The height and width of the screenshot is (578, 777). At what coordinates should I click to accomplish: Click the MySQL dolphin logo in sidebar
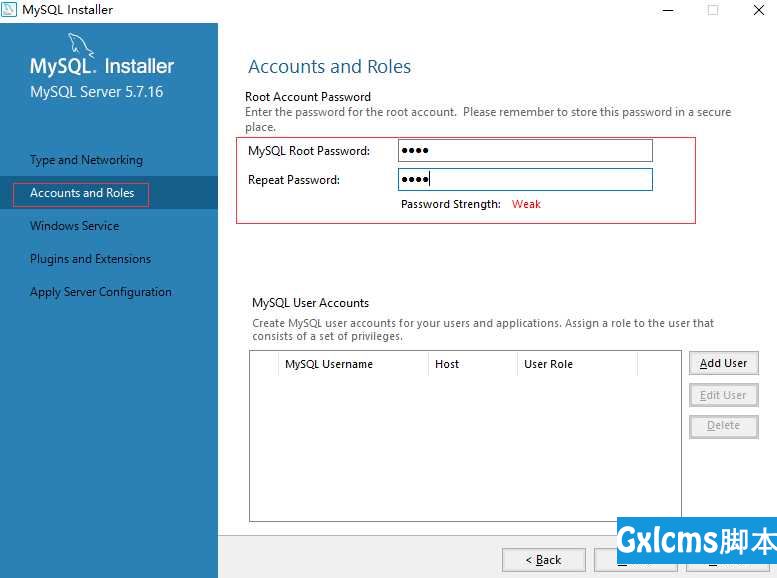click(x=81, y=44)
